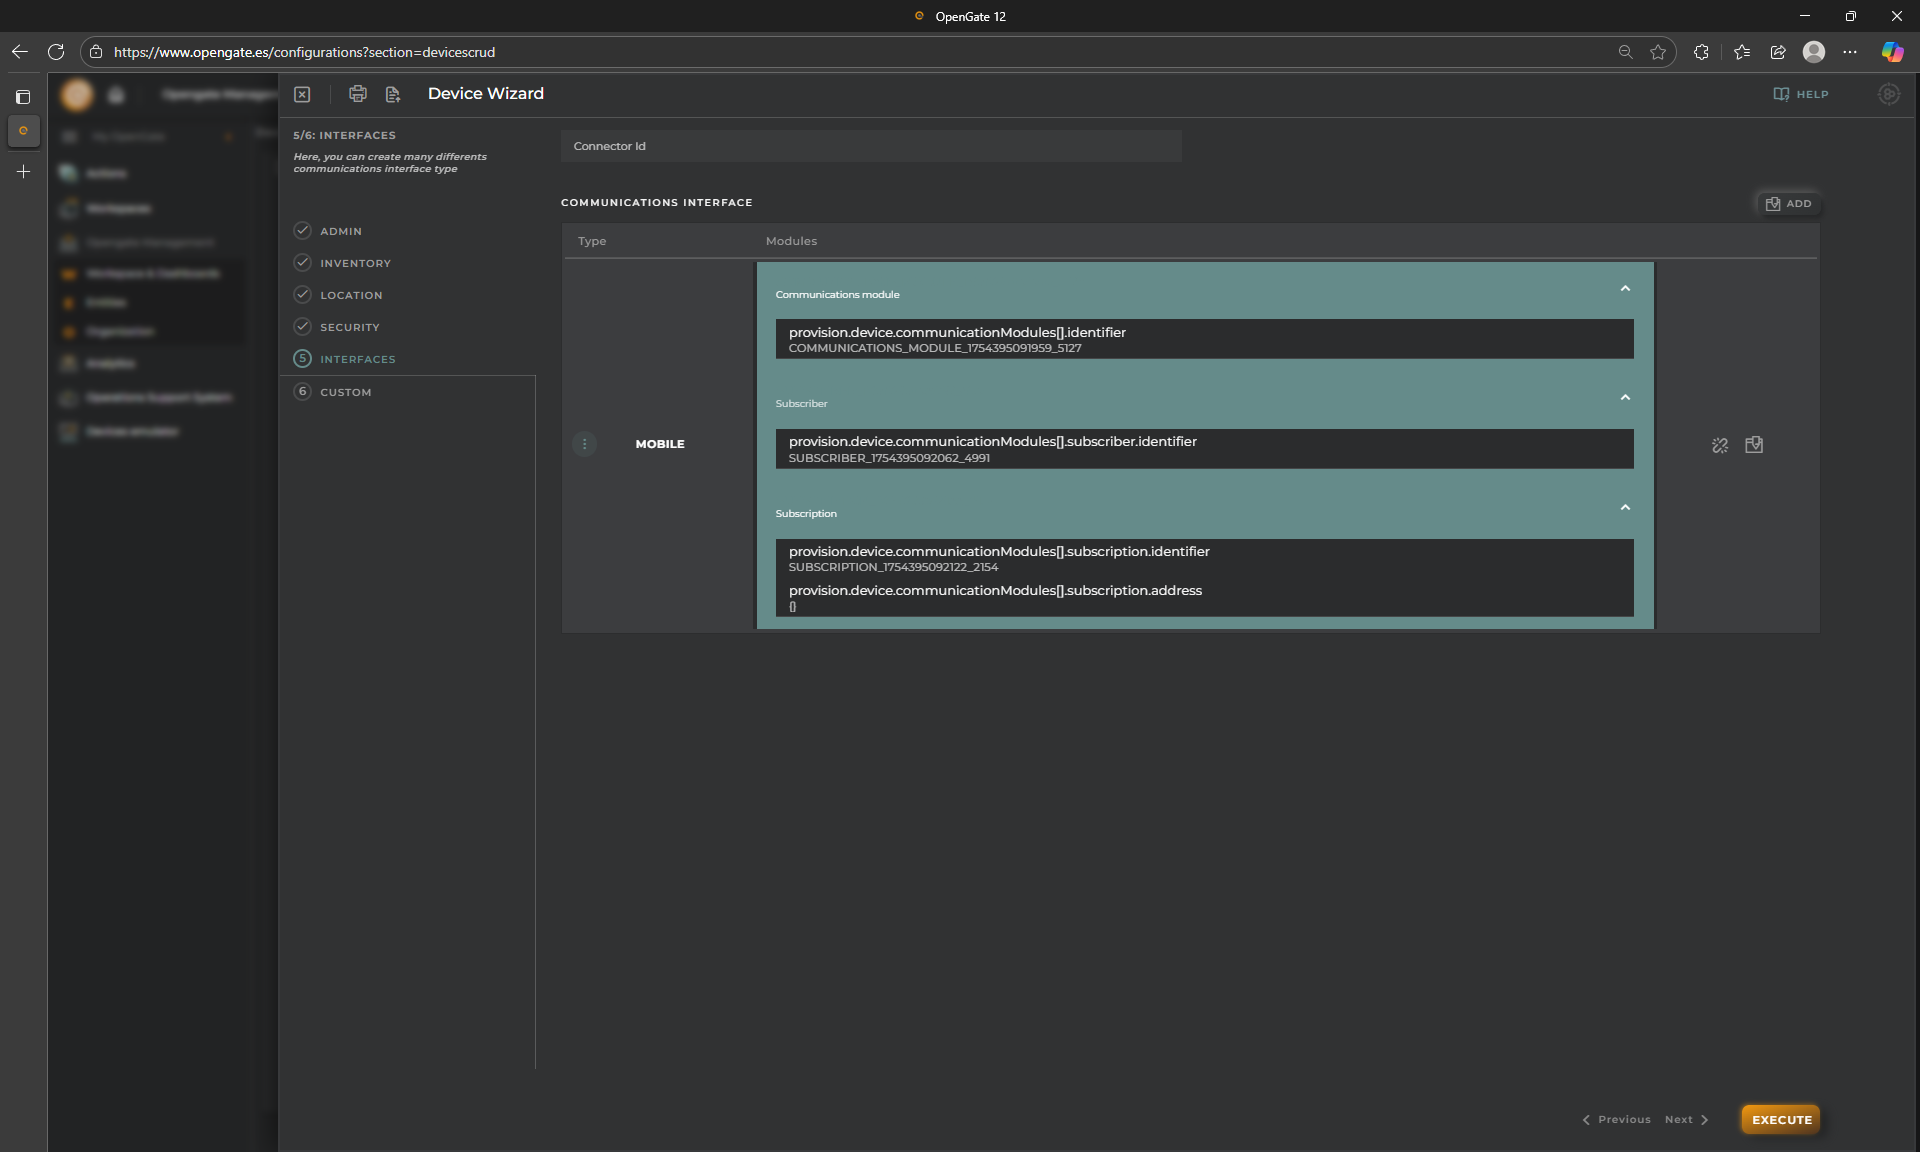The width and height of the screenshot is (1920, 1152).
Task: Go to completed INVENTORY step
Action: (354, 263)
